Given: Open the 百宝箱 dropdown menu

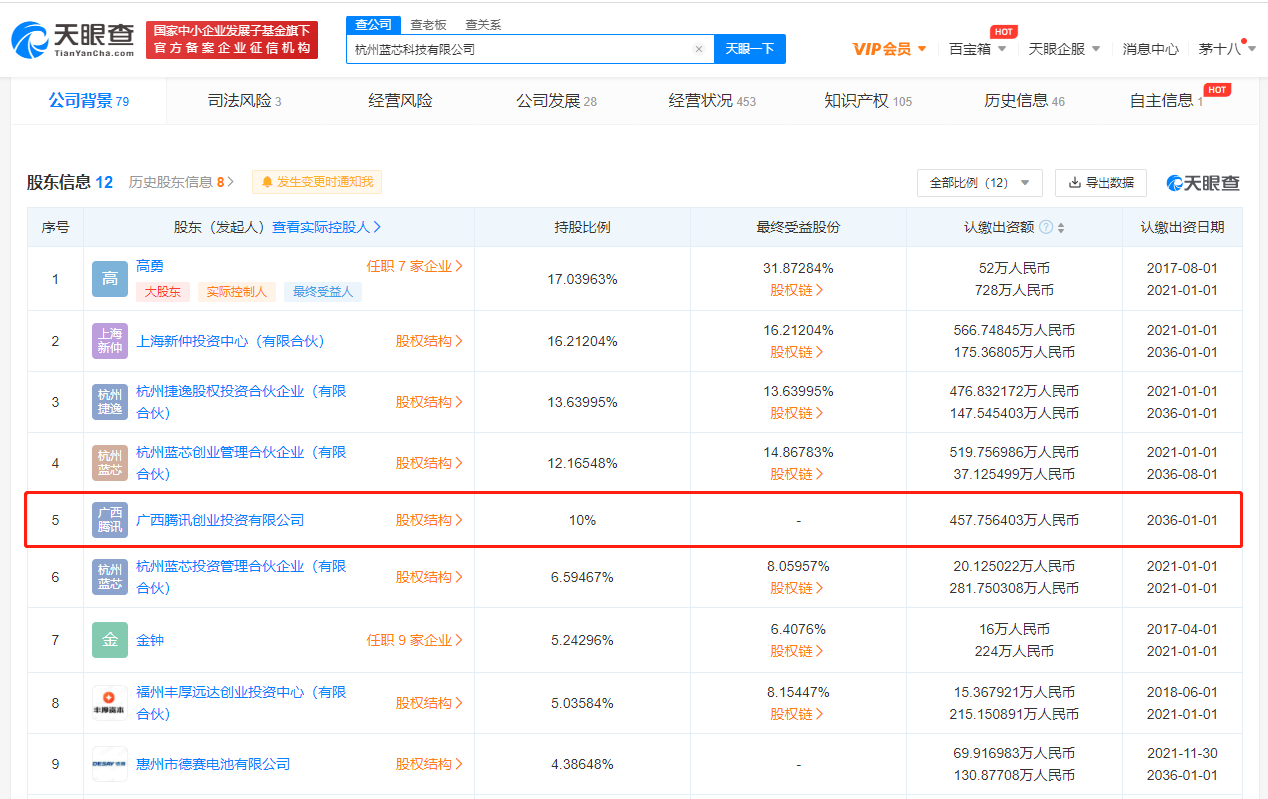Looking at the screenshot, I should point(977,49).
